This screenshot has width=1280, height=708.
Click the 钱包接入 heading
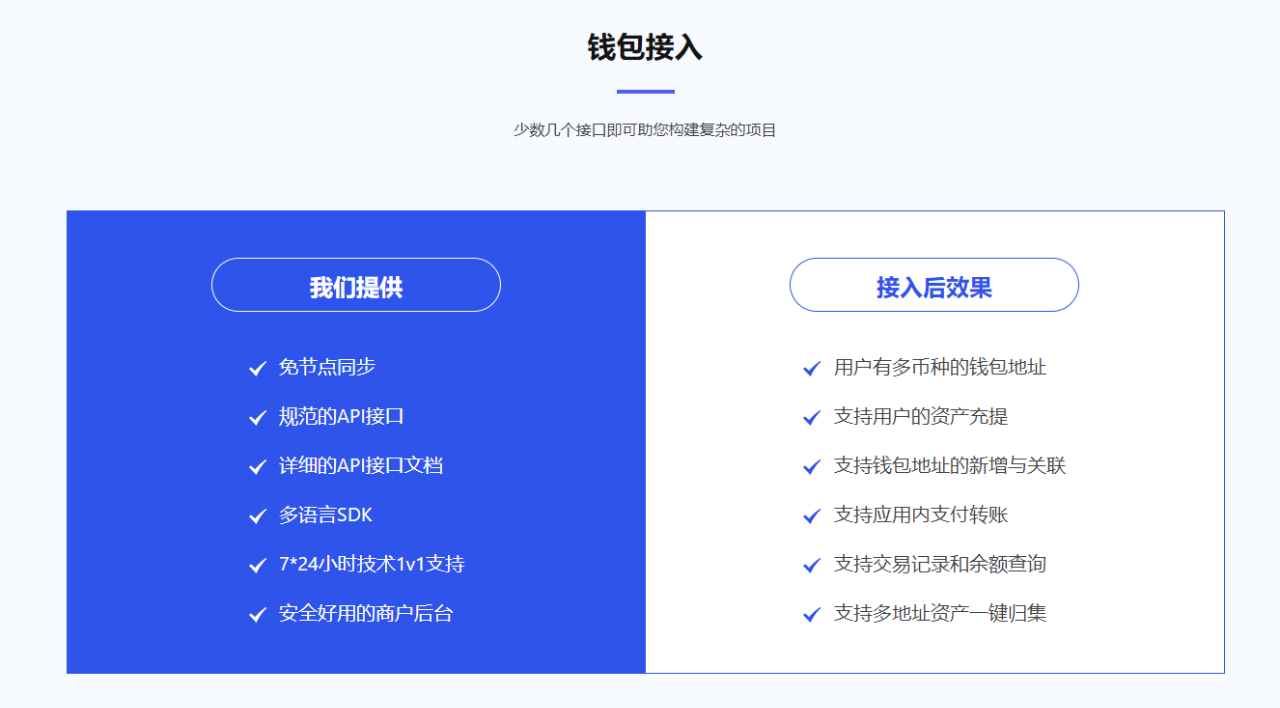(645, 47)
